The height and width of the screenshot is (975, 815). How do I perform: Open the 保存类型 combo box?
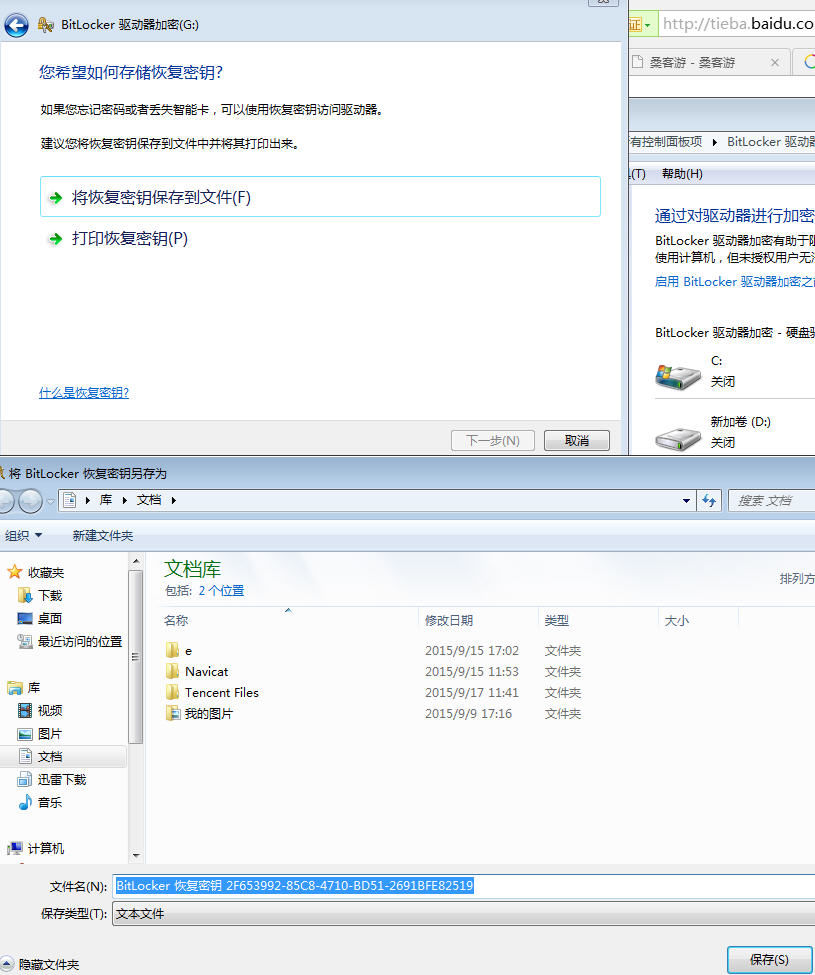[464, 913]
